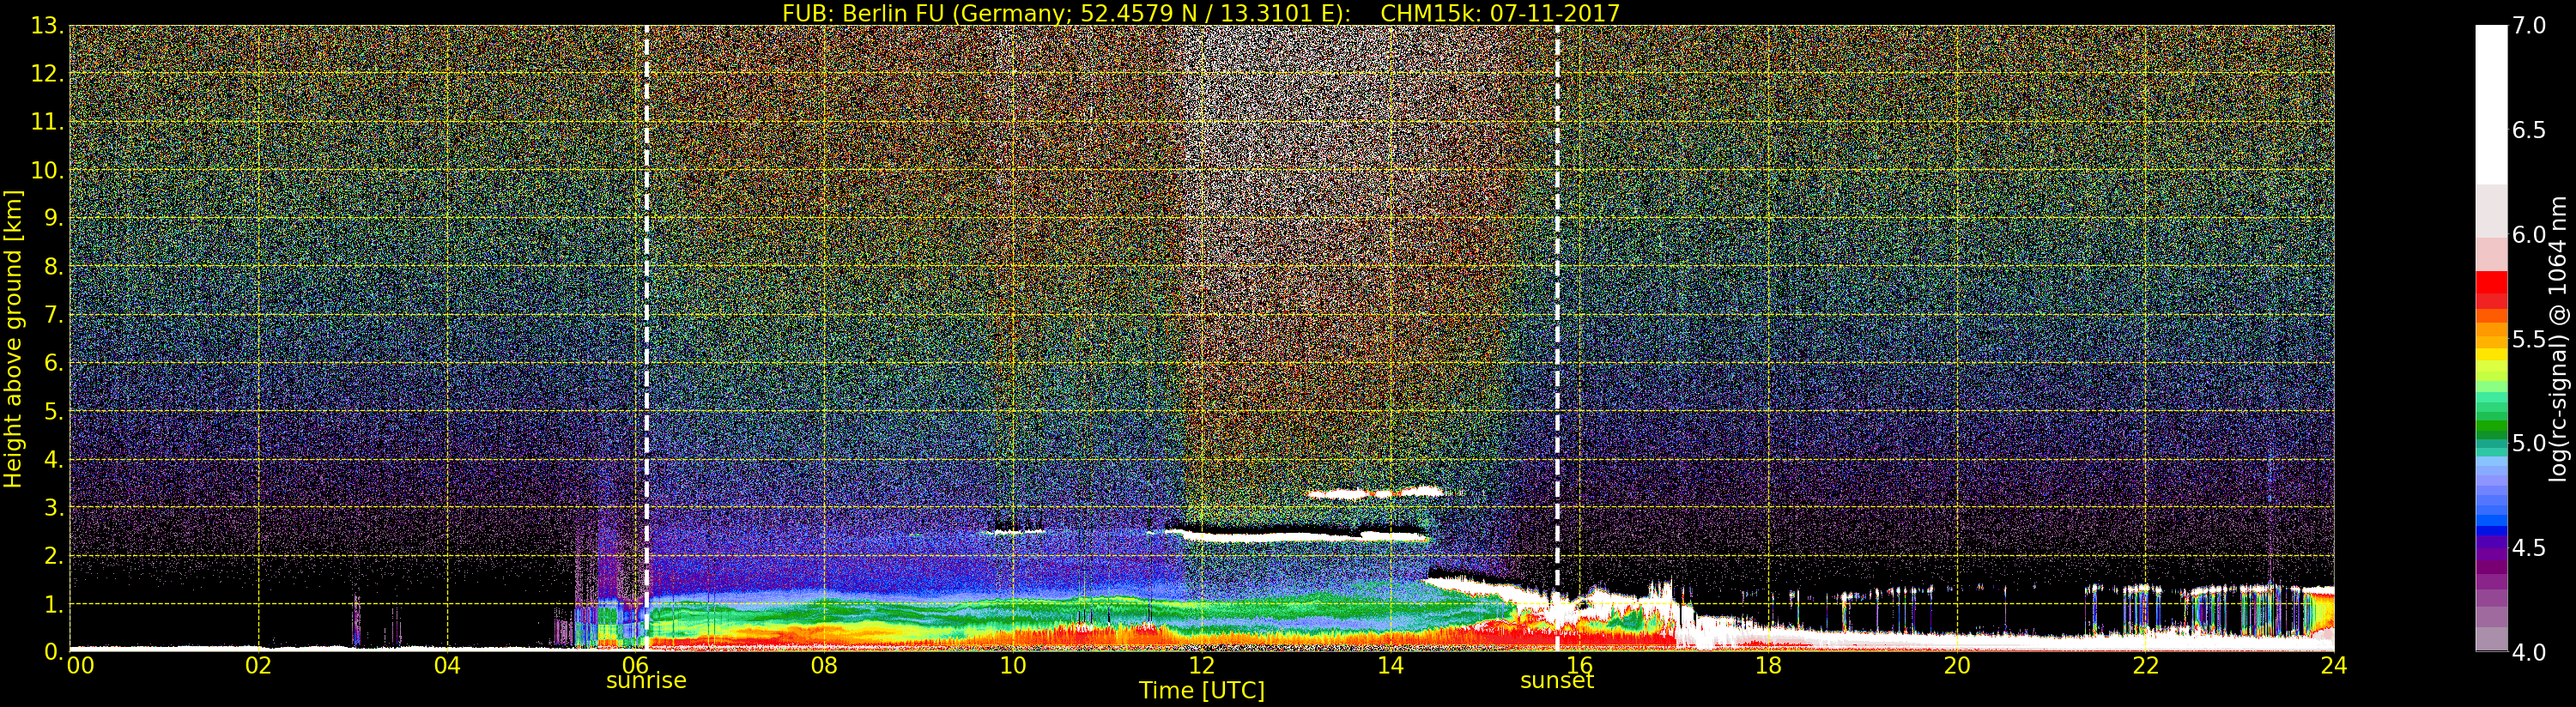
Task: Click the '6.0' colorbar tick value
Action: coord(2529,234)
